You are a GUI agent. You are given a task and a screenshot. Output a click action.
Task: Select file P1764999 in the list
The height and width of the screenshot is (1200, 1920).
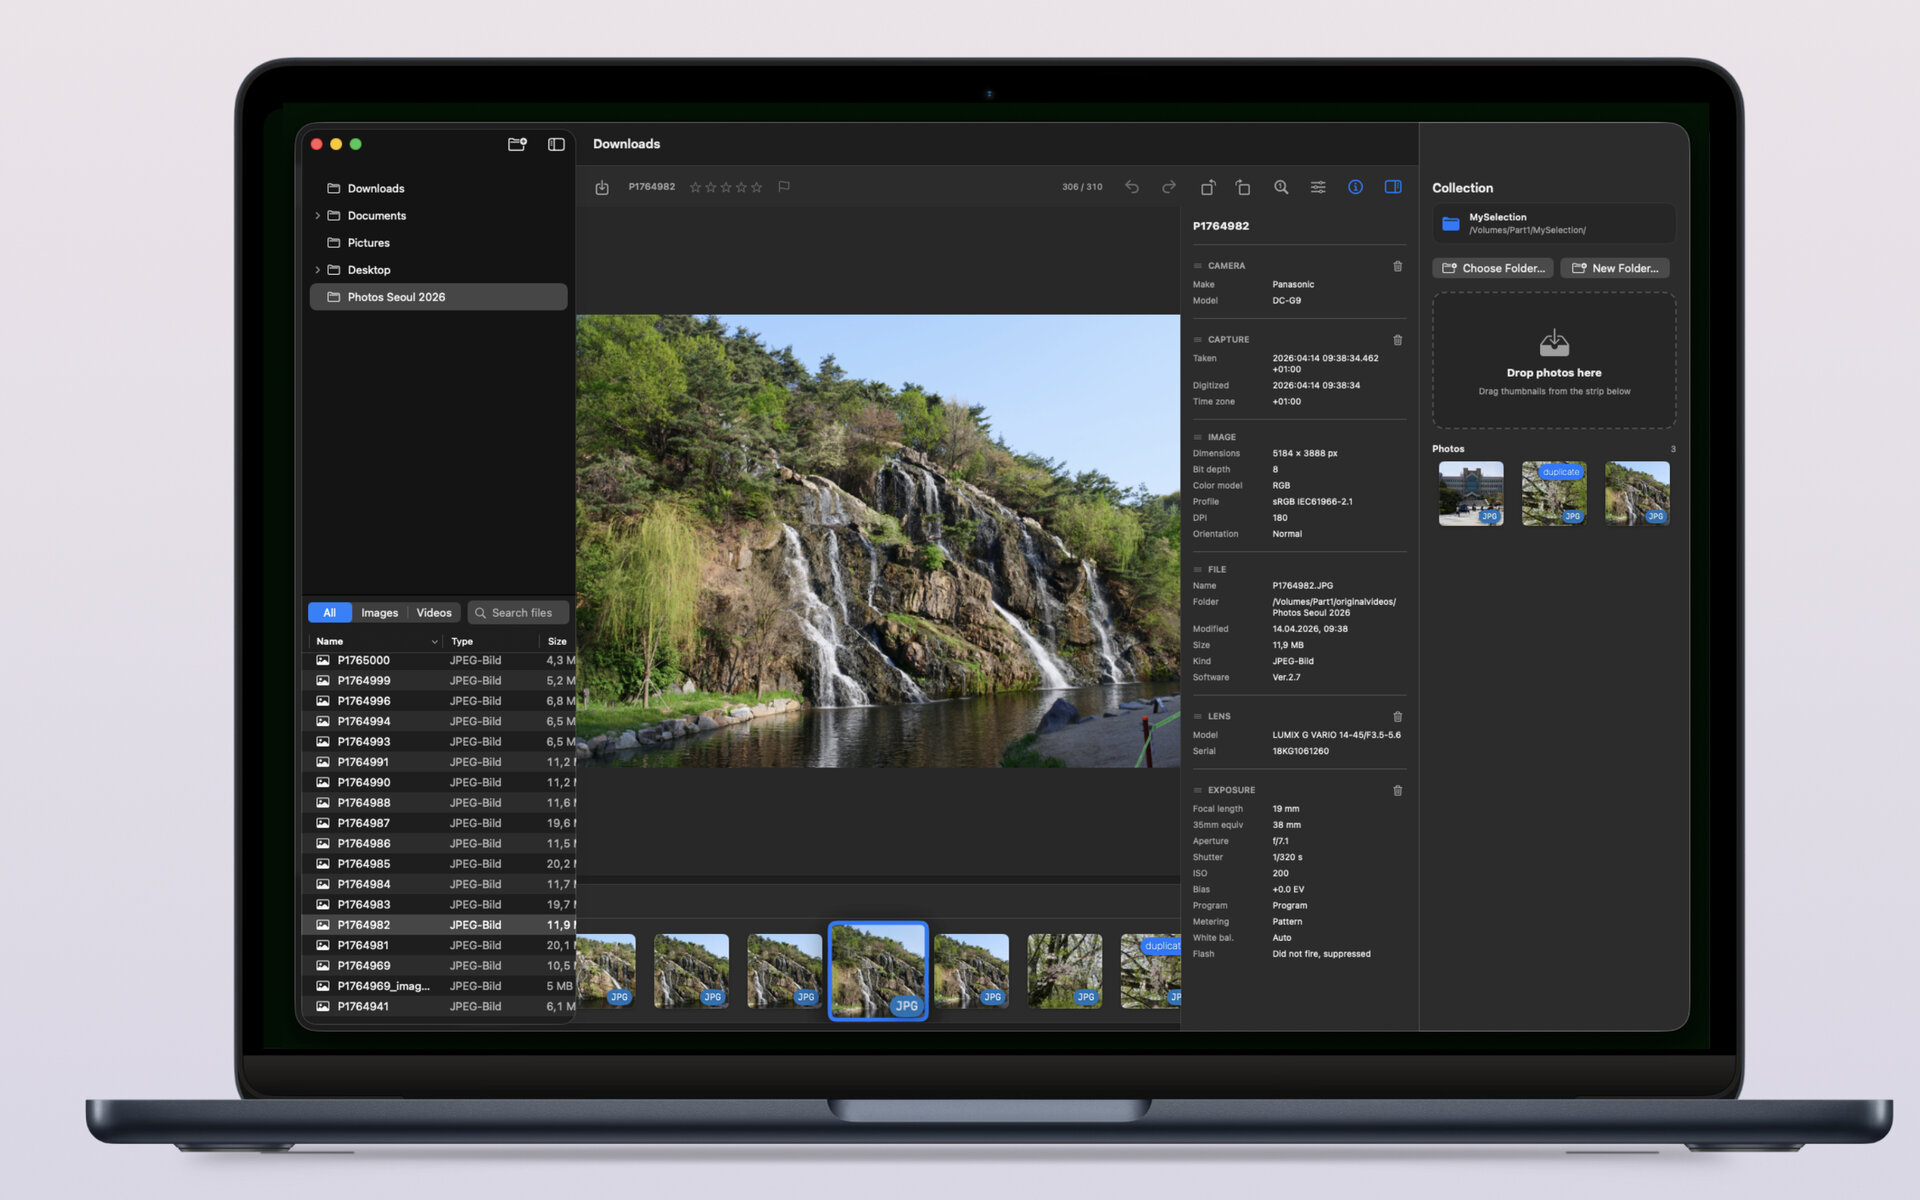tap(439, 681)
